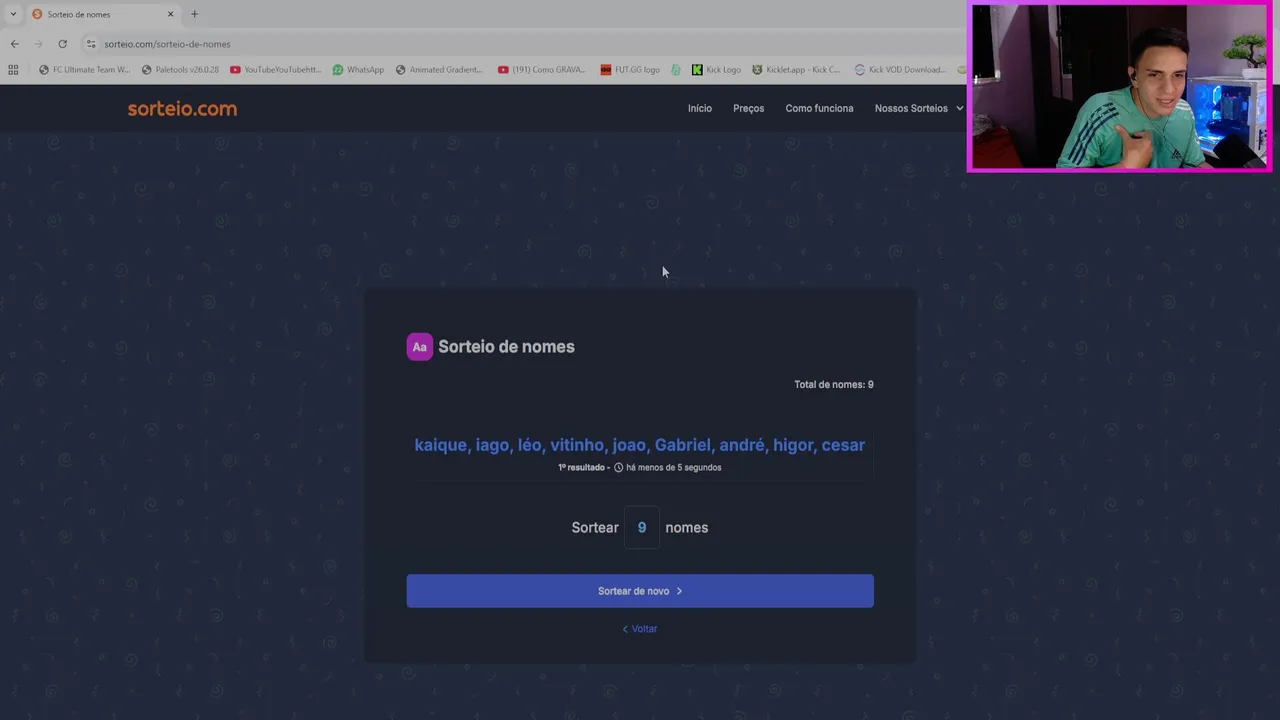Click the webcam overlay thumbnail
The image size is (1280, 720).
(x=1119, y=87)
